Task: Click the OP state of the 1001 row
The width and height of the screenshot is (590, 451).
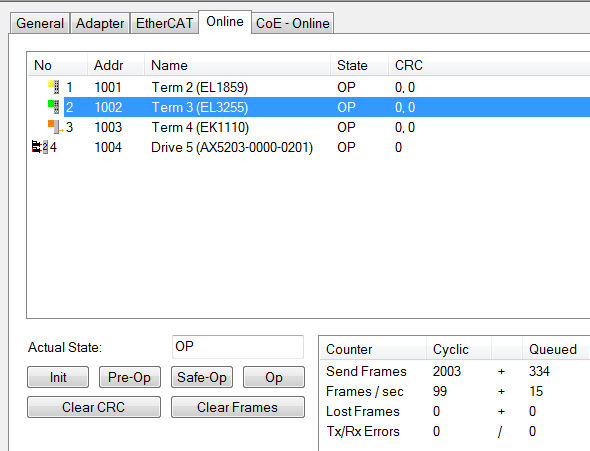Action: pyautogui.click(x=346, y=87)
